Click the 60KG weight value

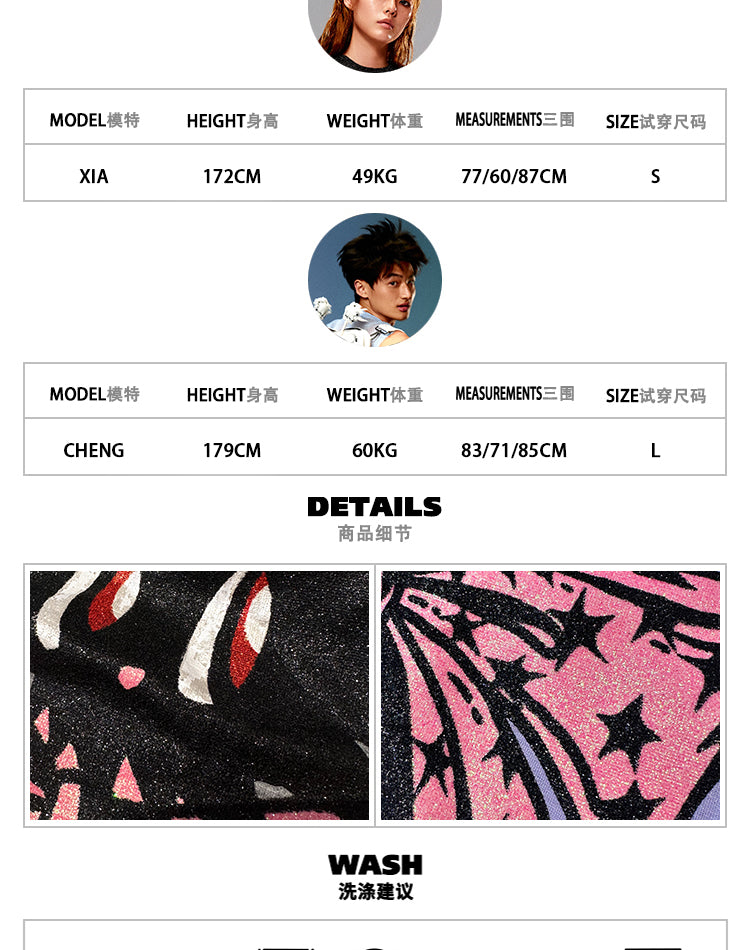(x=375, y=450)
